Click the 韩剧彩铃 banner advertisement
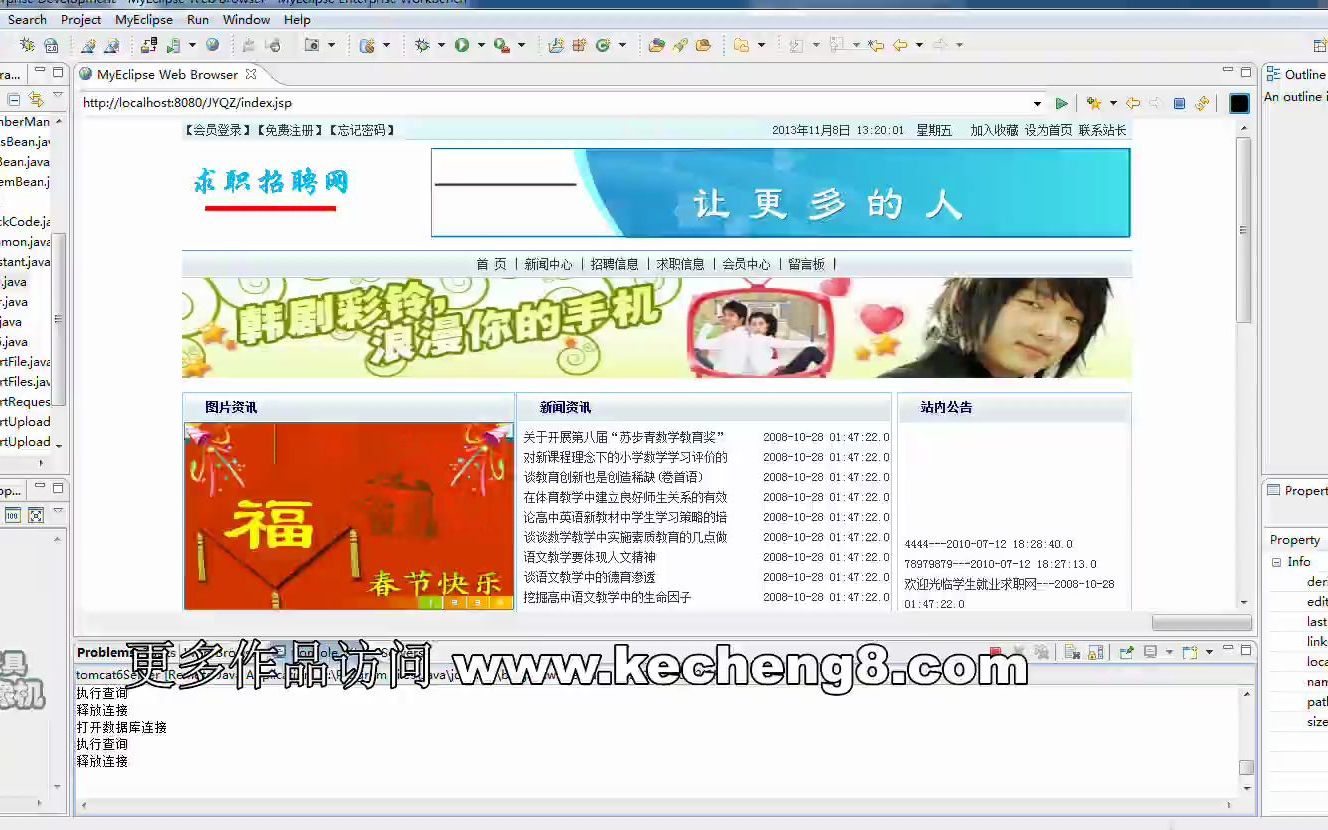Screen dimensions: 1328x830 657,328
